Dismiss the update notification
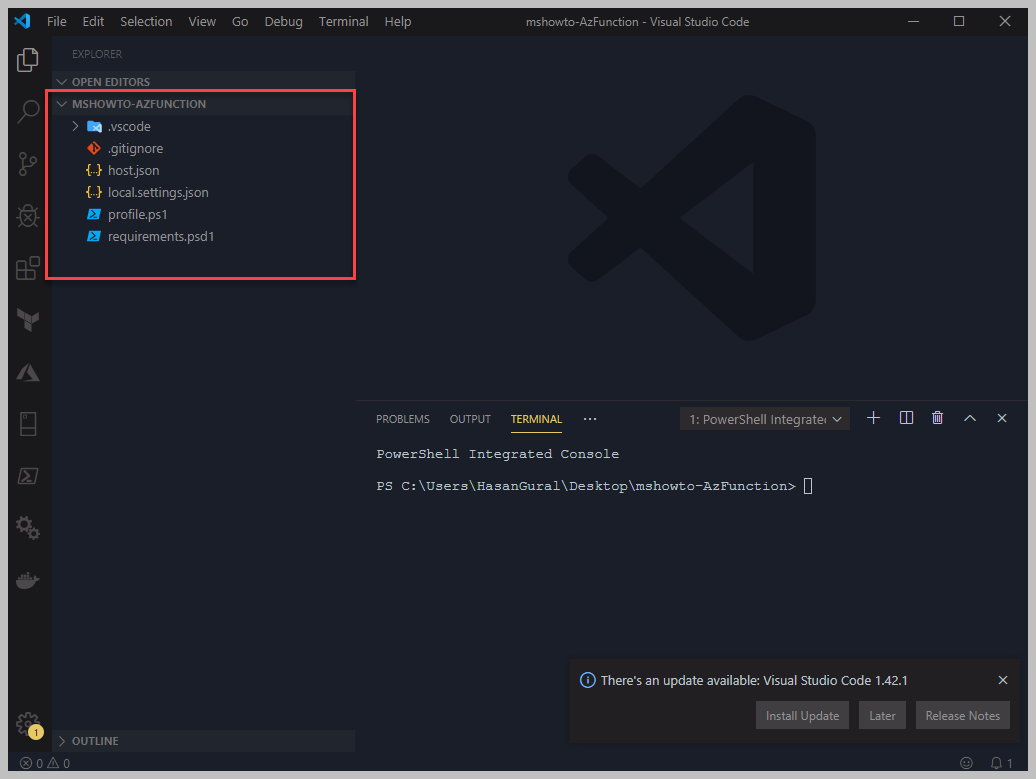The image size is (1036, 779). point(1003,680)
